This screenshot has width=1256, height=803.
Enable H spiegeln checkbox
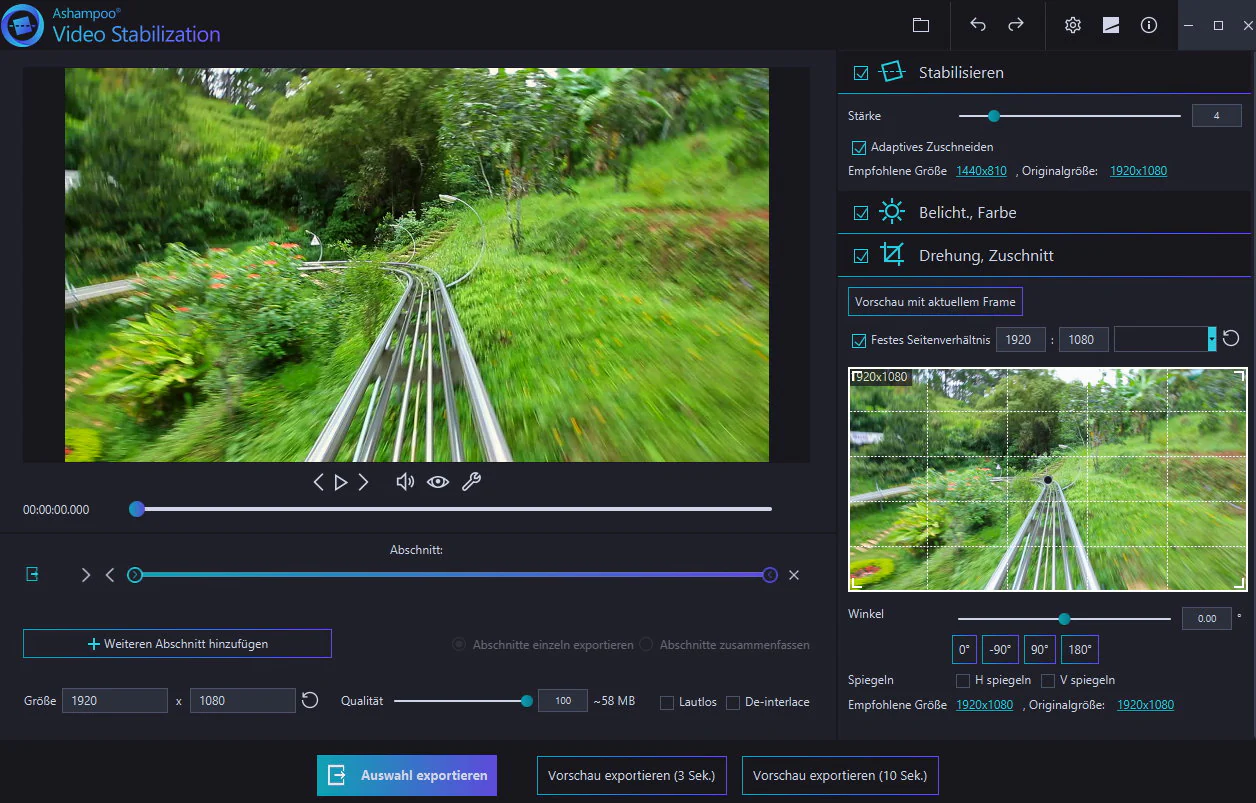[x=963, y=681]
